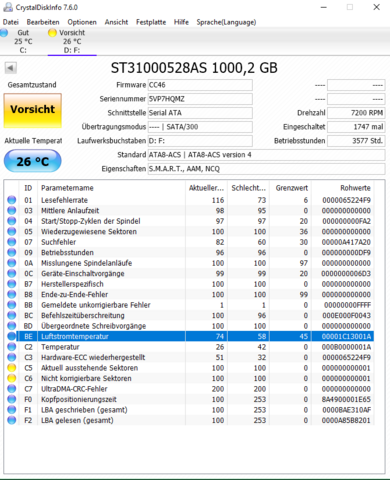
Task: Click the Parametername column header
Action: (111, 188)
